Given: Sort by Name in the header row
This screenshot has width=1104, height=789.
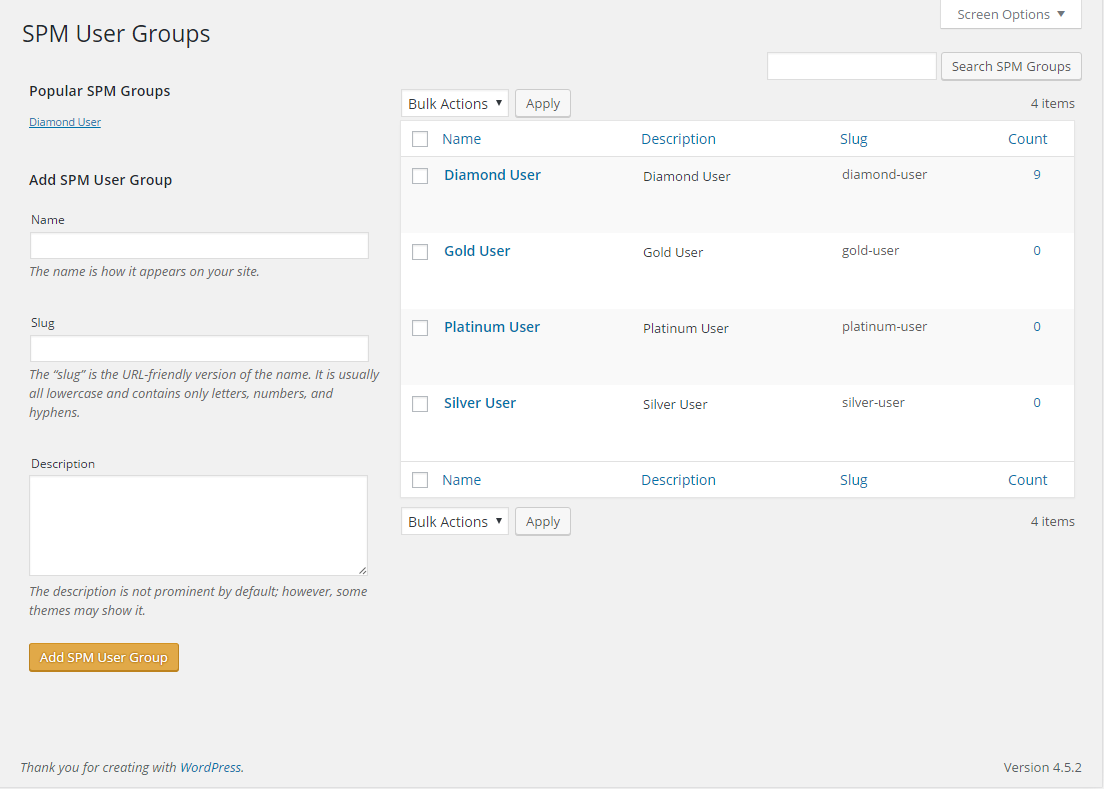Looking at the screenshot, I should point(461,139).
